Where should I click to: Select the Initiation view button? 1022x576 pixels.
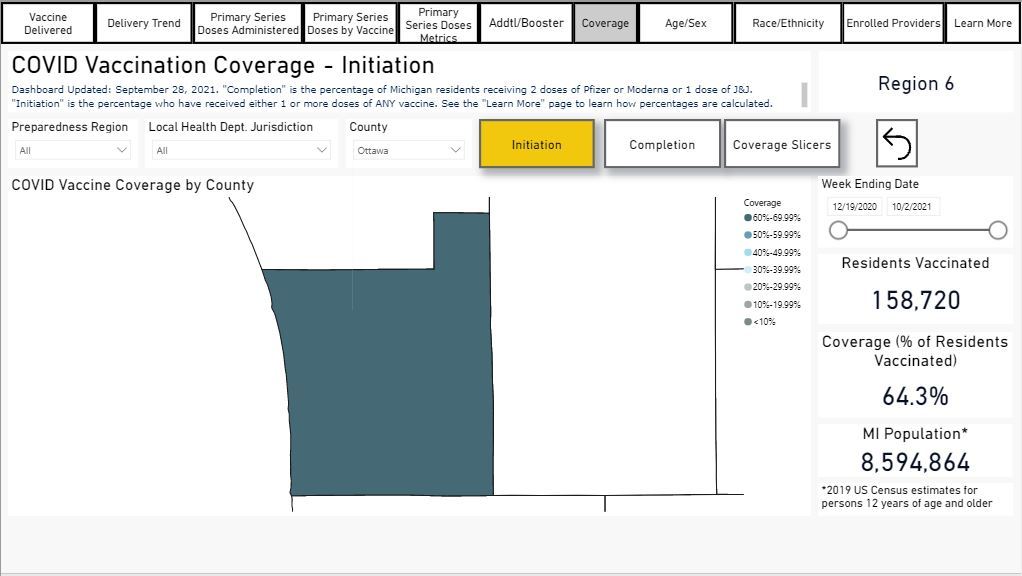(536, 144)
